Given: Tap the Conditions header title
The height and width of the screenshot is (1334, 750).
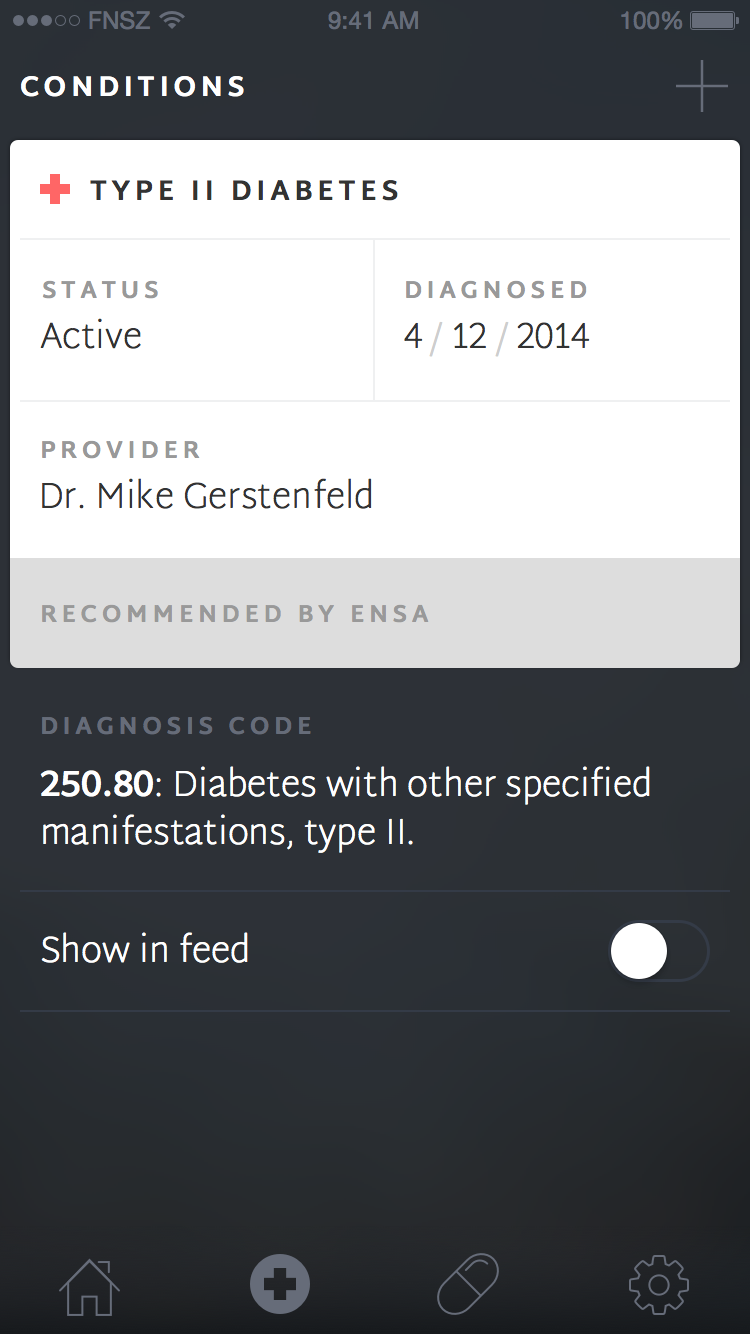Looking at the screenshot, I should 133,87.
